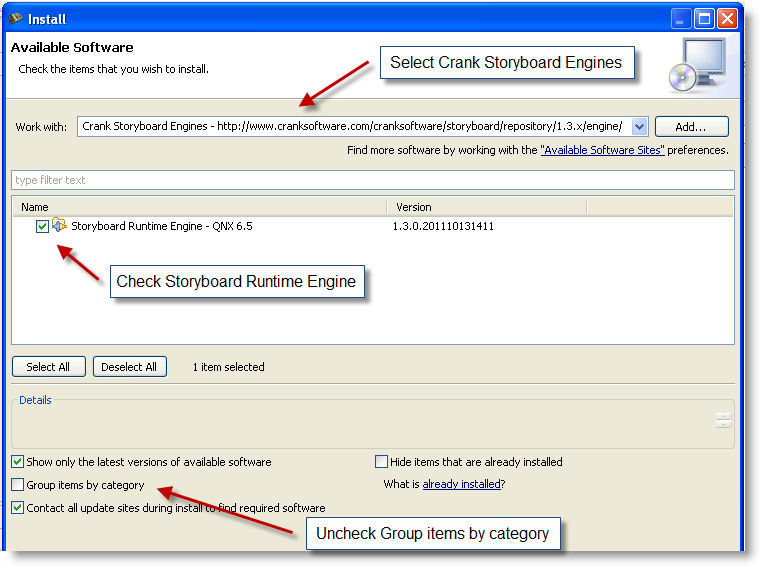
Task: Sort by the Name column header
Action: point(199,207)
